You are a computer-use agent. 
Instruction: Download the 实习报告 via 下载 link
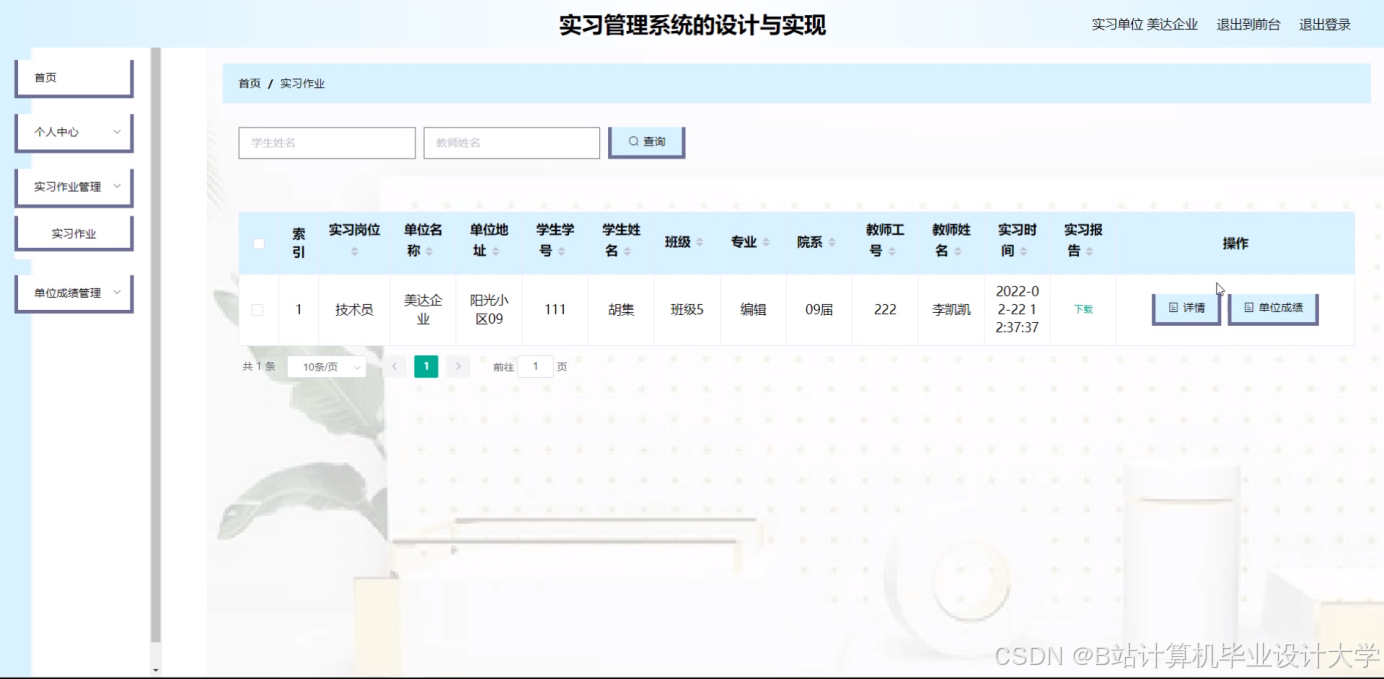1083,310
